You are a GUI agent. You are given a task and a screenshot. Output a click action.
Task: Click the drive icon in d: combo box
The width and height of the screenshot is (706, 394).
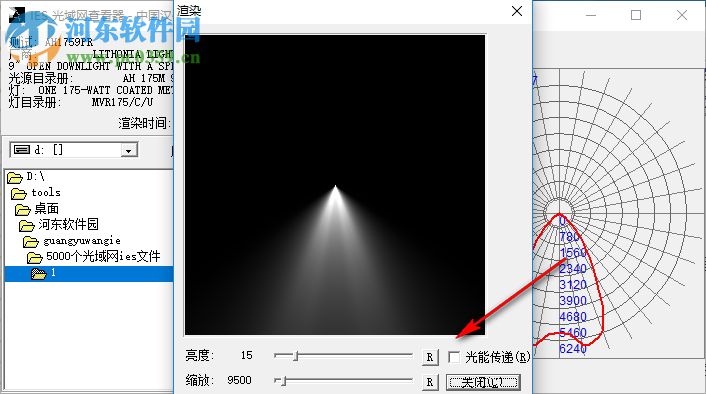(22, 149)
